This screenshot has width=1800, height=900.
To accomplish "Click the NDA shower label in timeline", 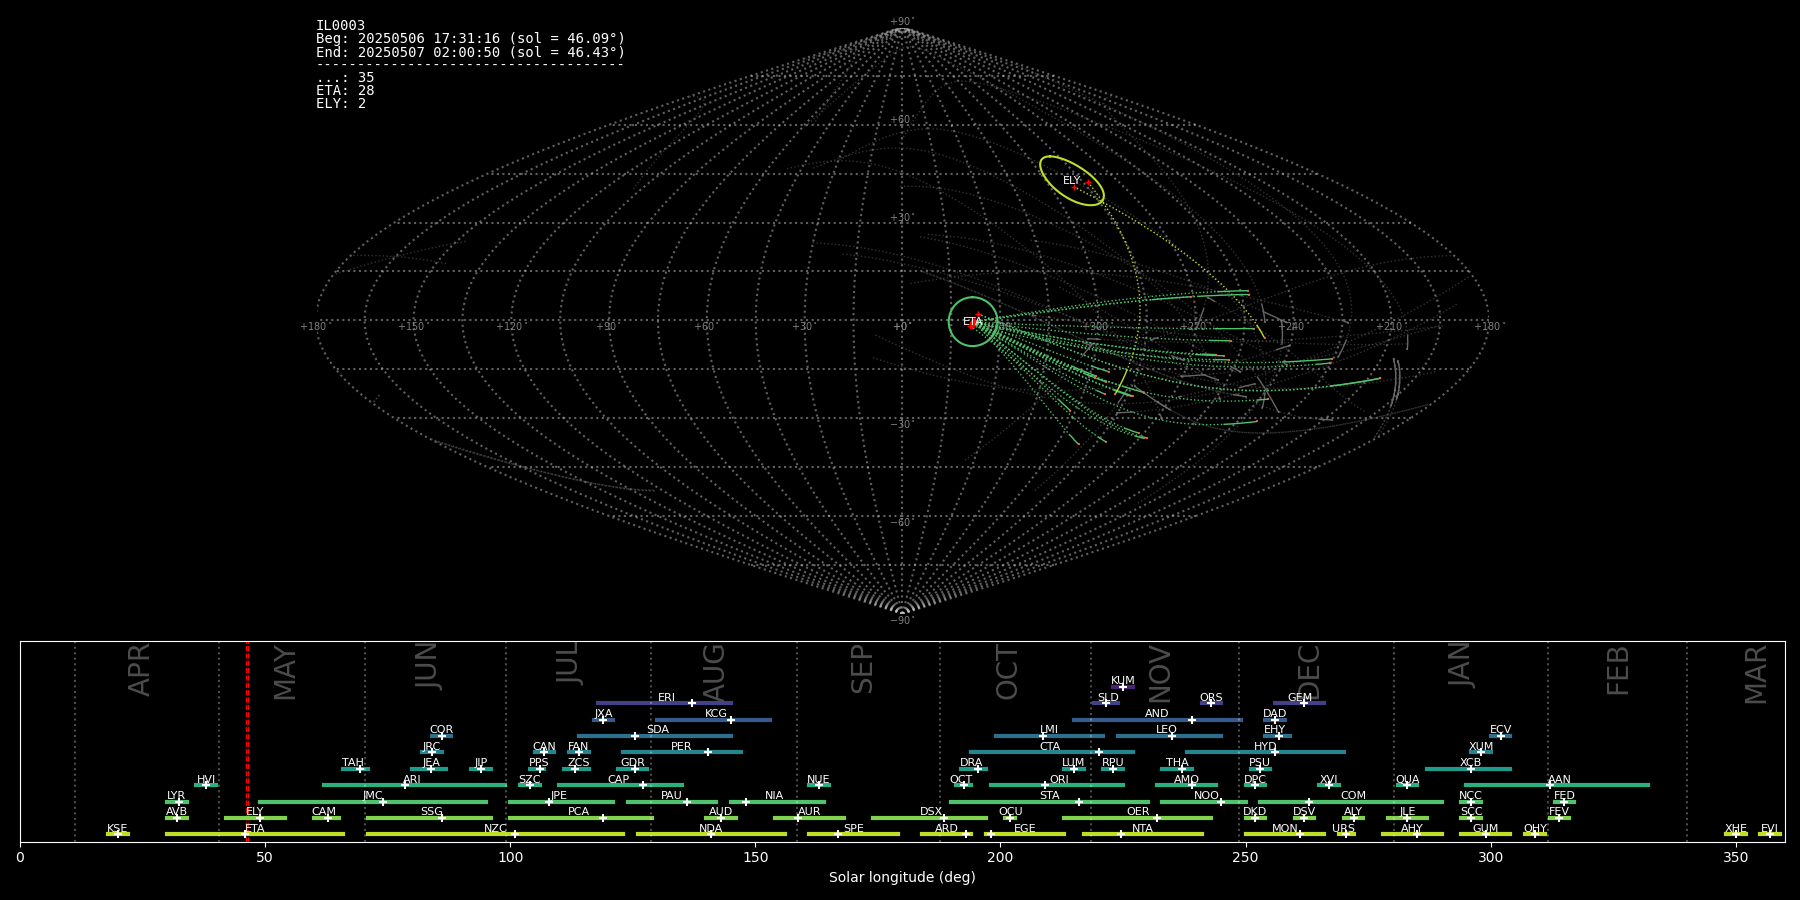I will [x=710, y=829].
